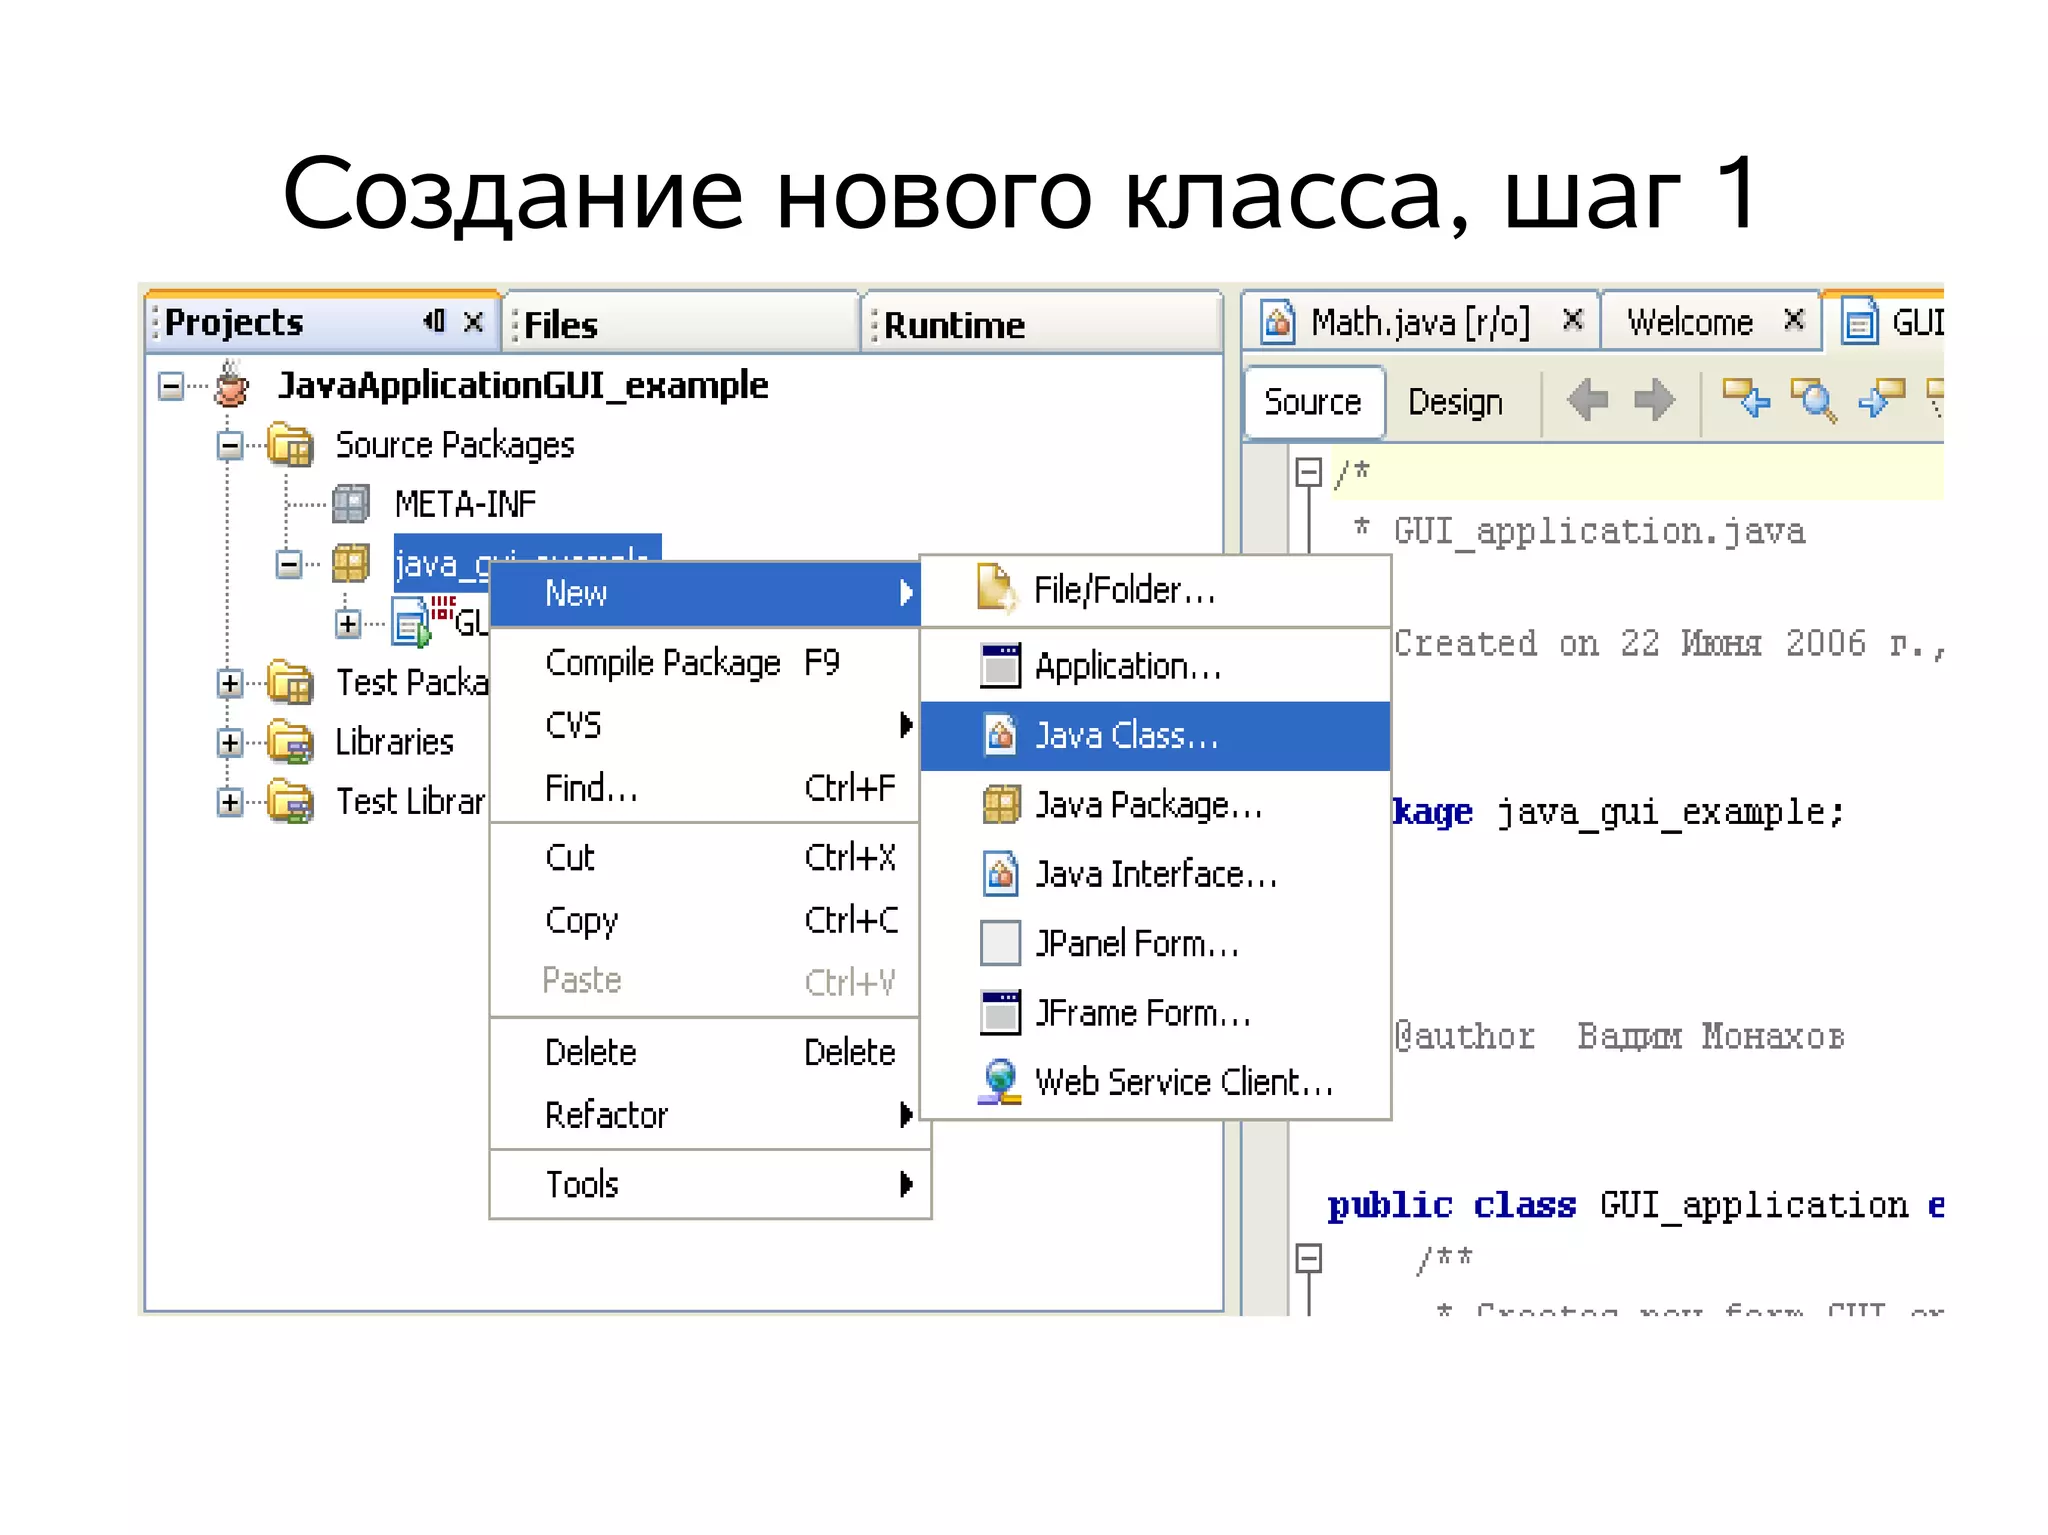Collapse the top comment fold in the editor
The height and width of the screenshot is (1535, 2048).
1308,471
